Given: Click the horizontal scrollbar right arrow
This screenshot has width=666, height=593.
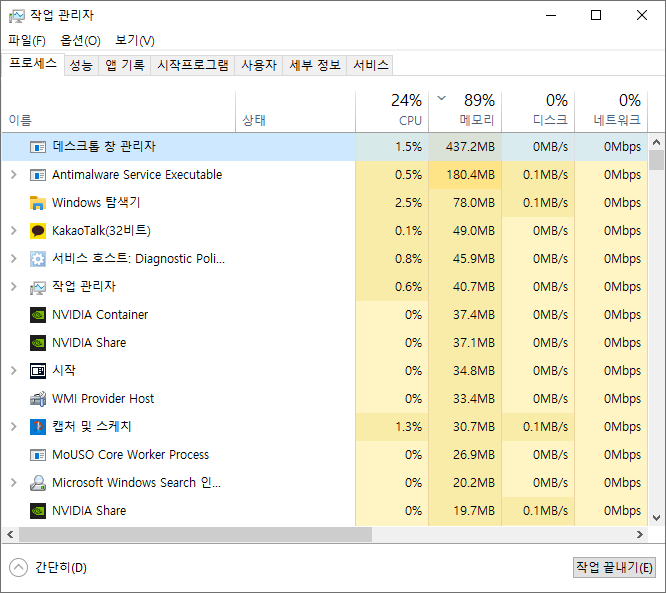Looking at the screenshot, I should pos(640,535).
